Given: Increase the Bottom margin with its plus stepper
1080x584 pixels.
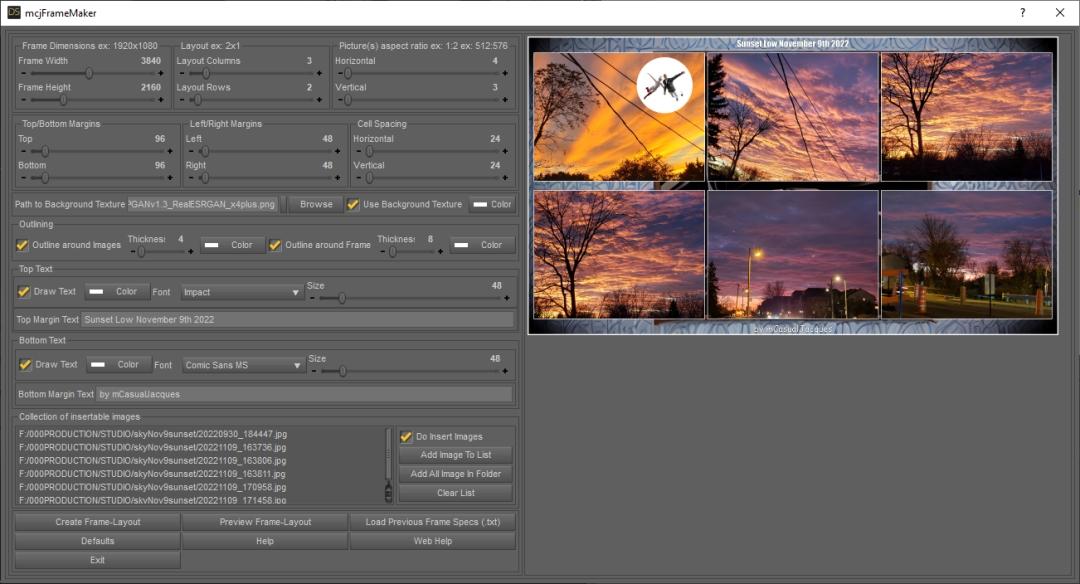Looking at the screenshot, I should (x=169, y=178).
